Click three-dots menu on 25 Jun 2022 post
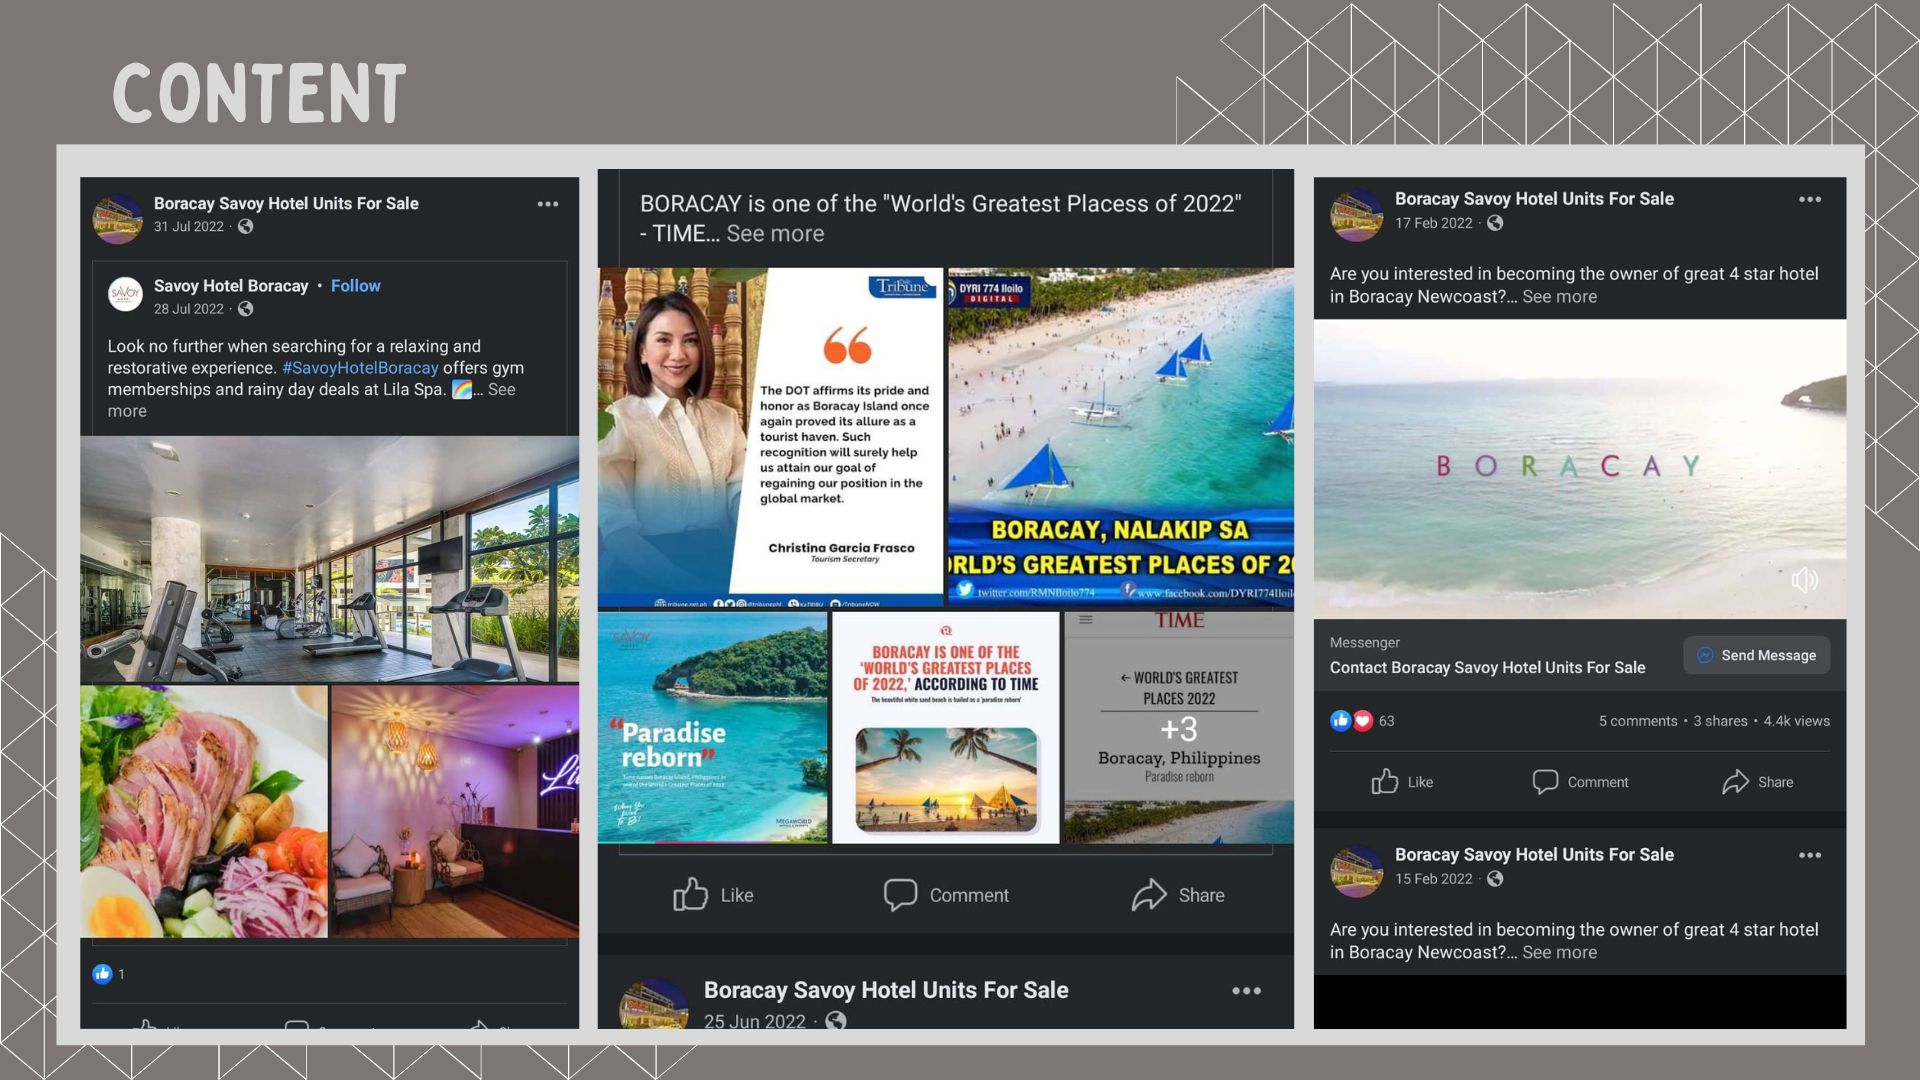 click(x=1246, y=991)
